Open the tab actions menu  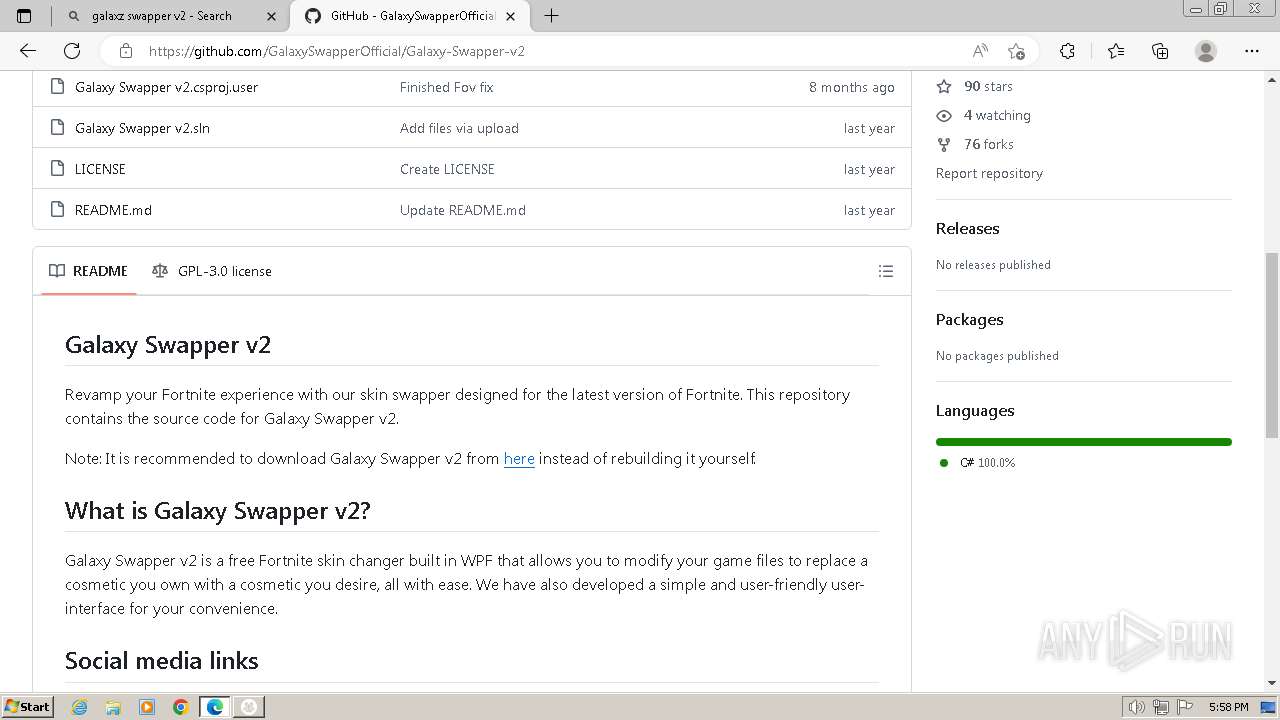coord(24,16)
